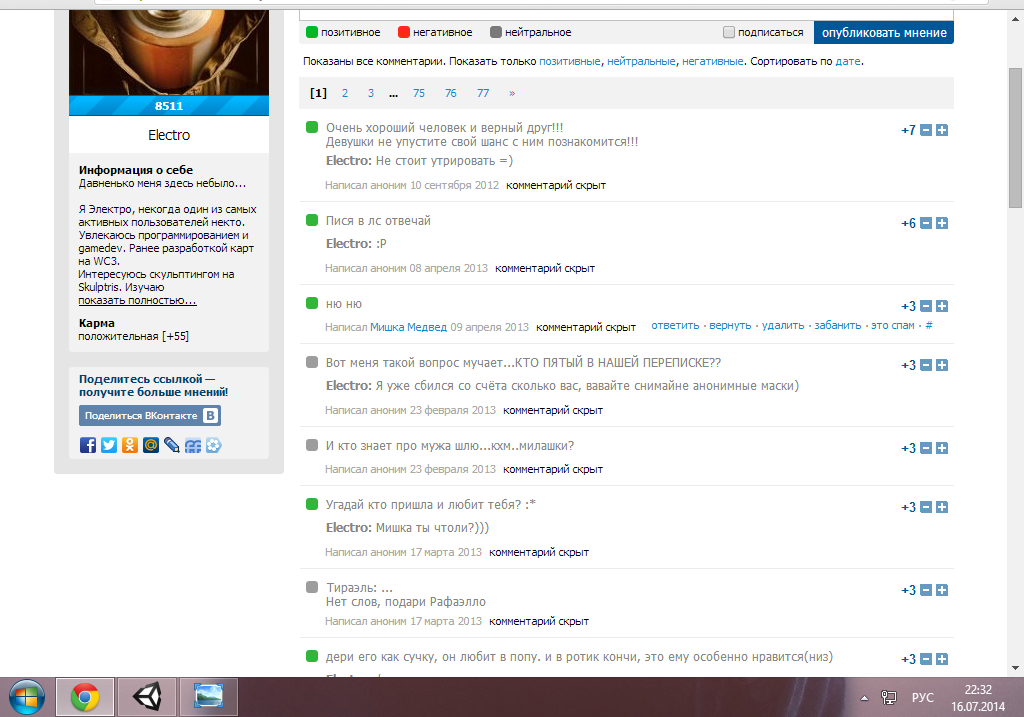Click the scrollbar down arrow
The width and height of the screenshot is (1024, 717).
point(1015,668)
